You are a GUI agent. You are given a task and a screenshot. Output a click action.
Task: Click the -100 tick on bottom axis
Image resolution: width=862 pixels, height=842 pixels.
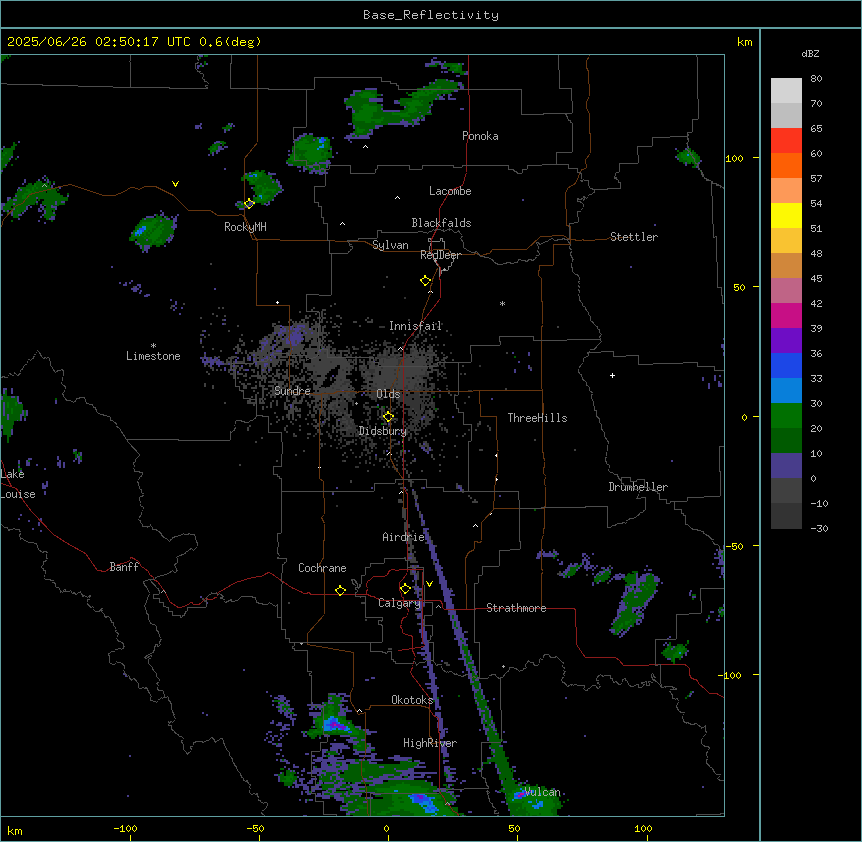[125, 828]
